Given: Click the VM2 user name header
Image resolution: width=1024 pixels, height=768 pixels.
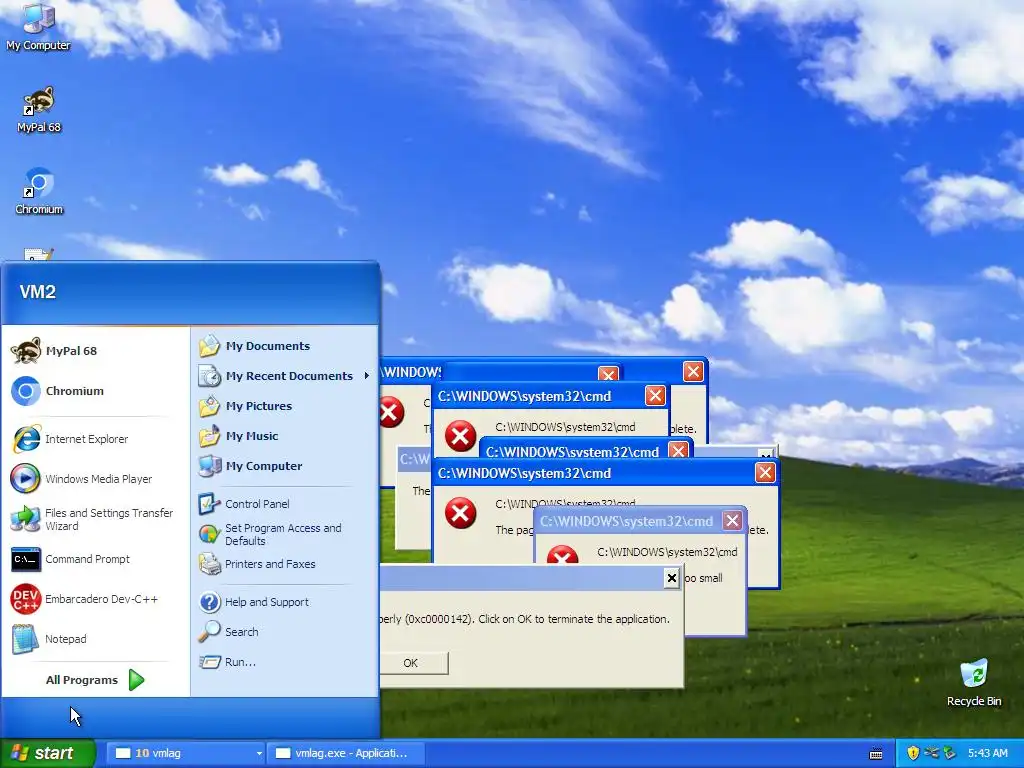Looking at the screenshot, I should coord(38,291).
